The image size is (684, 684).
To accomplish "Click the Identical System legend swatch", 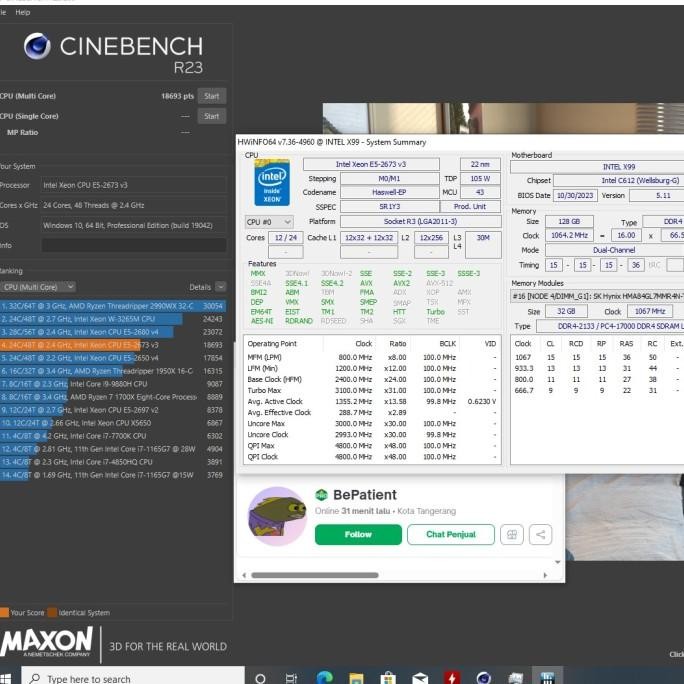I will click(x=52, y=612).
